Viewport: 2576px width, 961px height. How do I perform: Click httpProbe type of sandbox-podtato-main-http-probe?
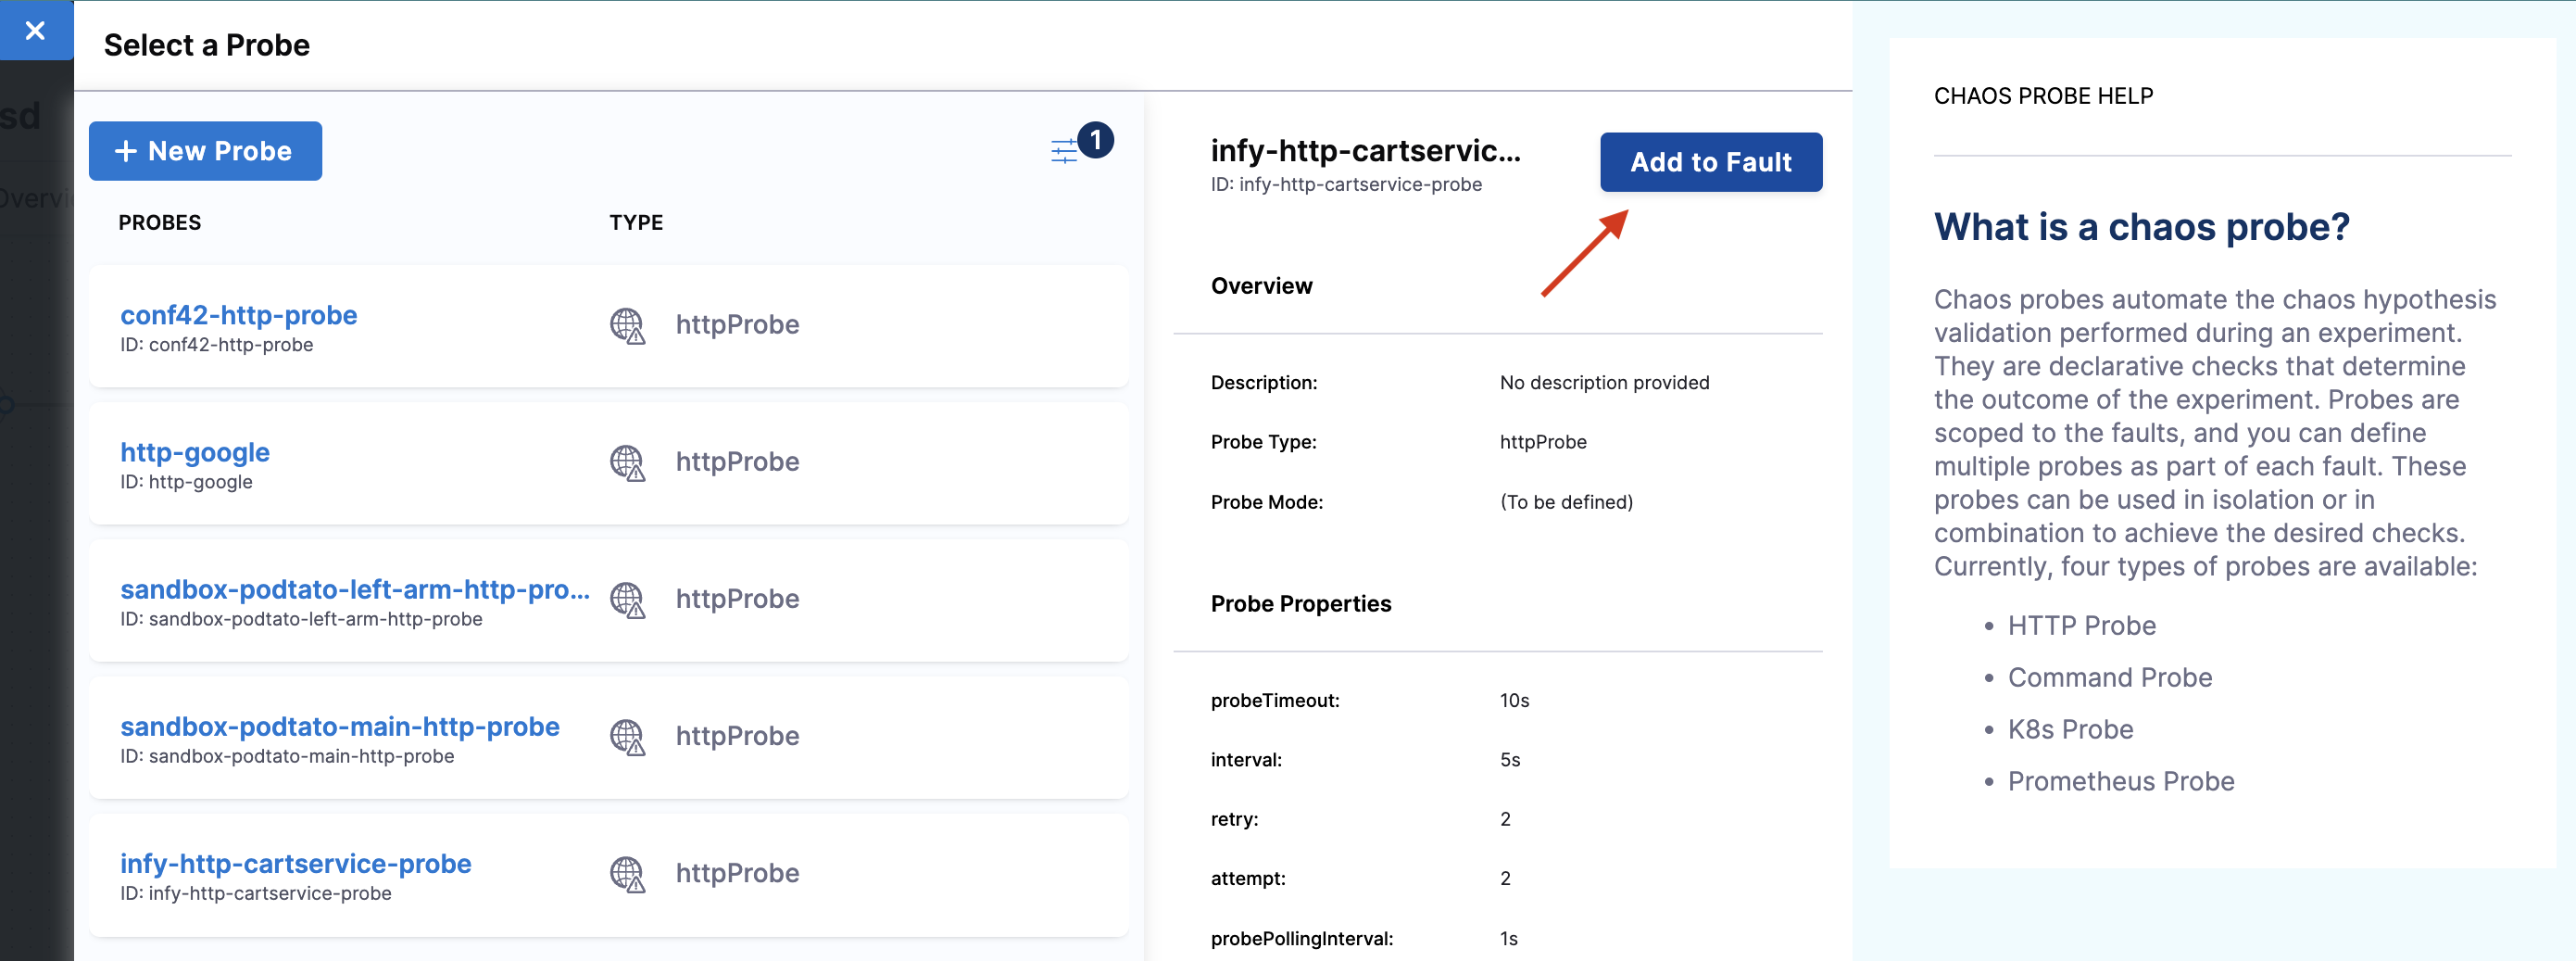pos(737,736)
